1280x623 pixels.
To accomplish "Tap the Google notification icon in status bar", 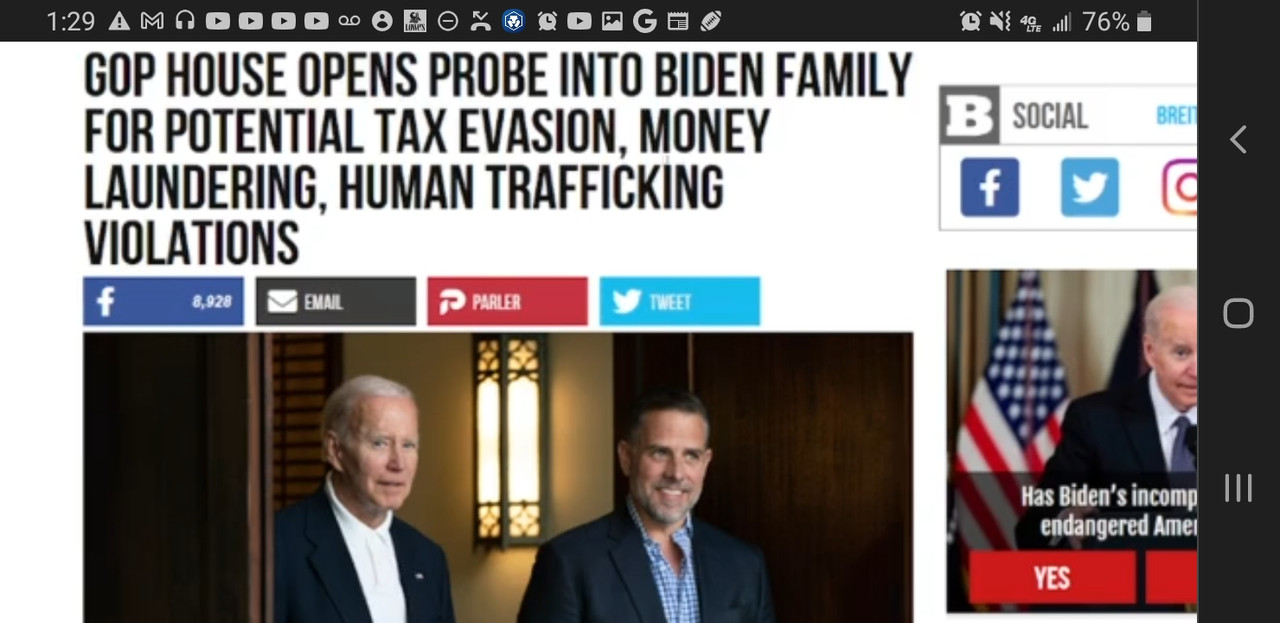I will click(x=645, y=21).
